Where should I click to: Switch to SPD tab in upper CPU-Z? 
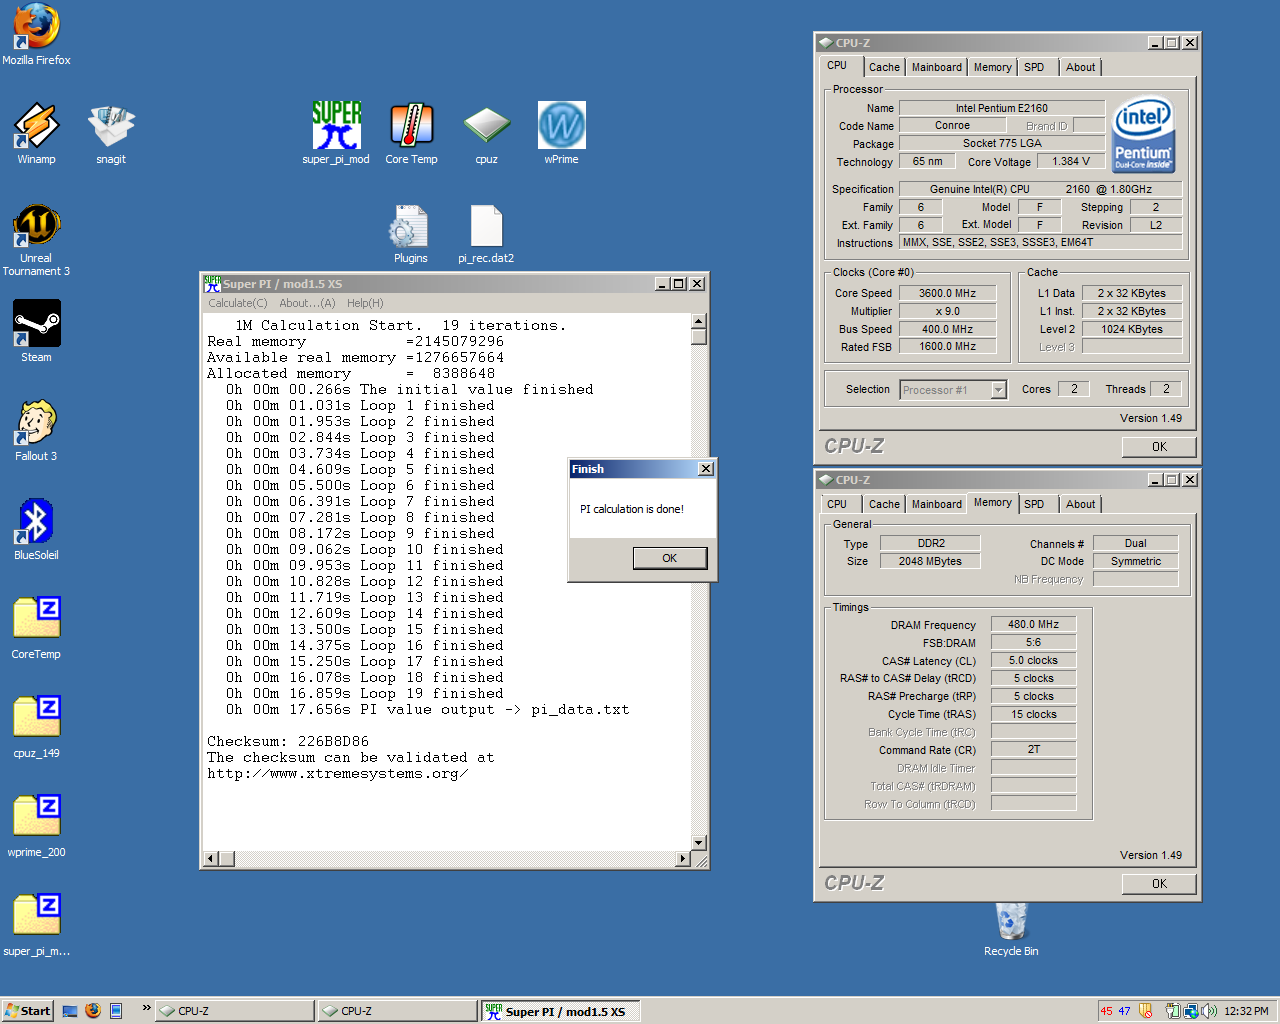(x=1034, y=67)
